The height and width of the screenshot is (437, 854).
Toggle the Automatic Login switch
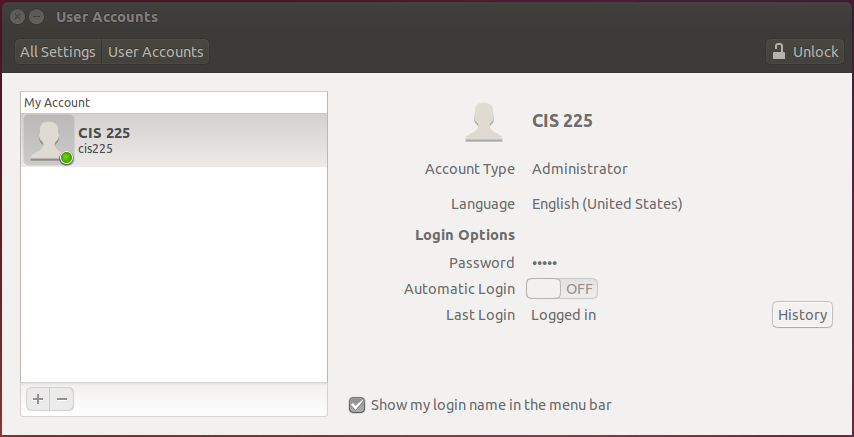(561, 289)
